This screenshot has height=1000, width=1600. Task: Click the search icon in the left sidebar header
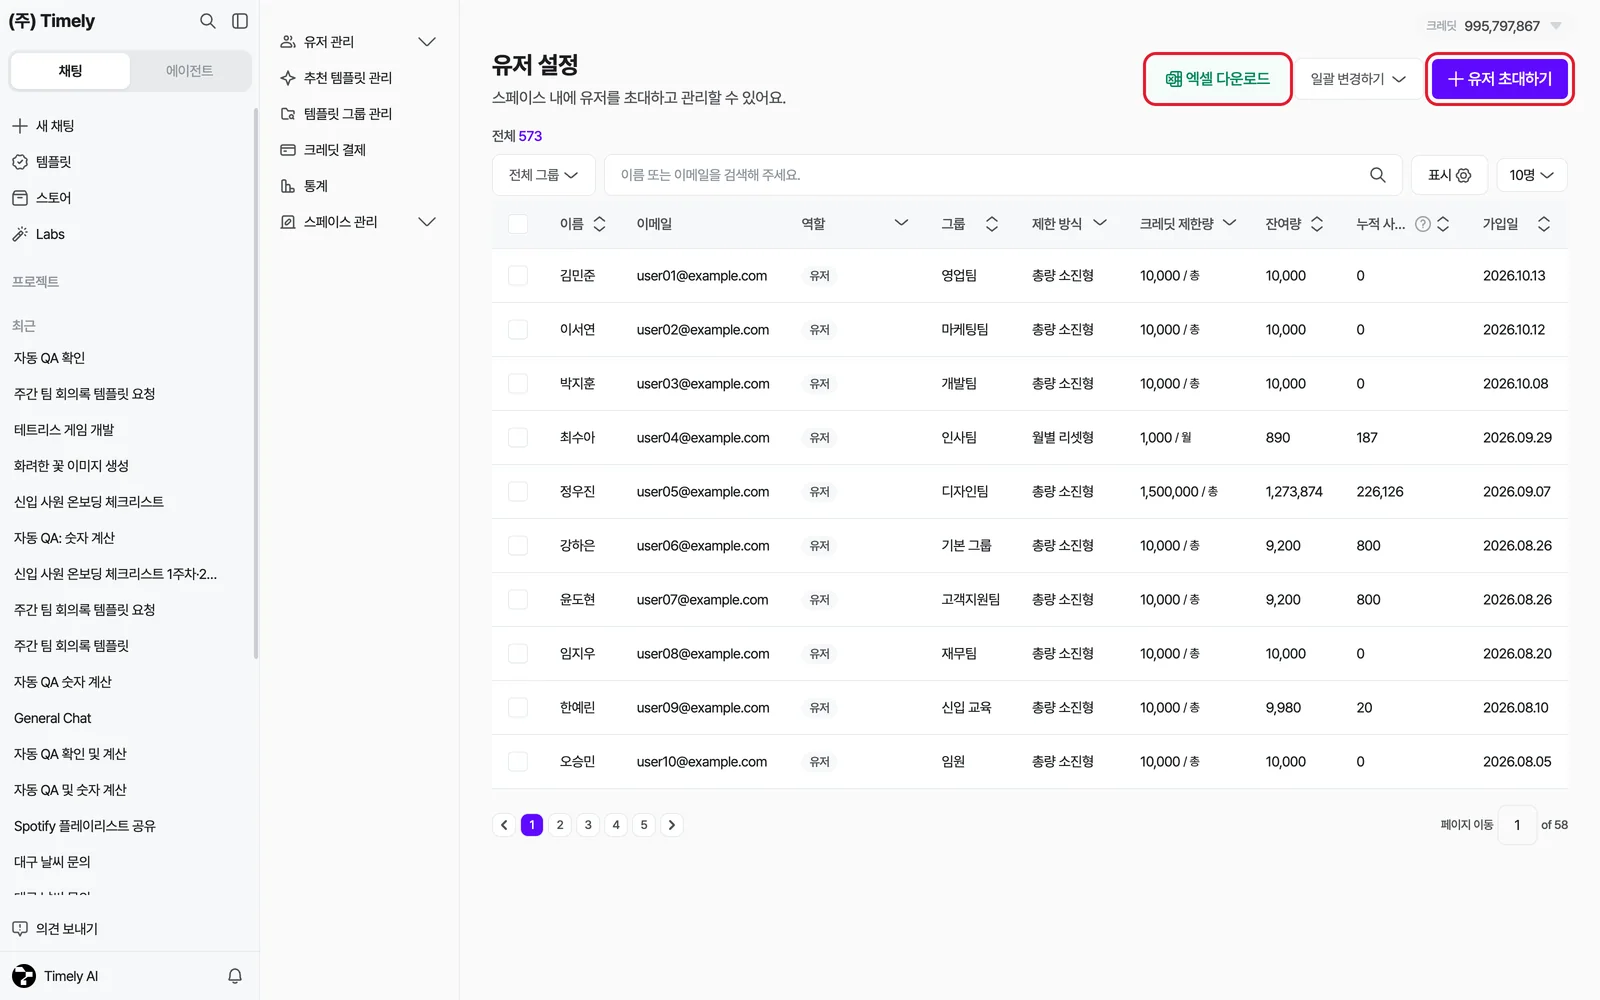(x=207, y=21)
